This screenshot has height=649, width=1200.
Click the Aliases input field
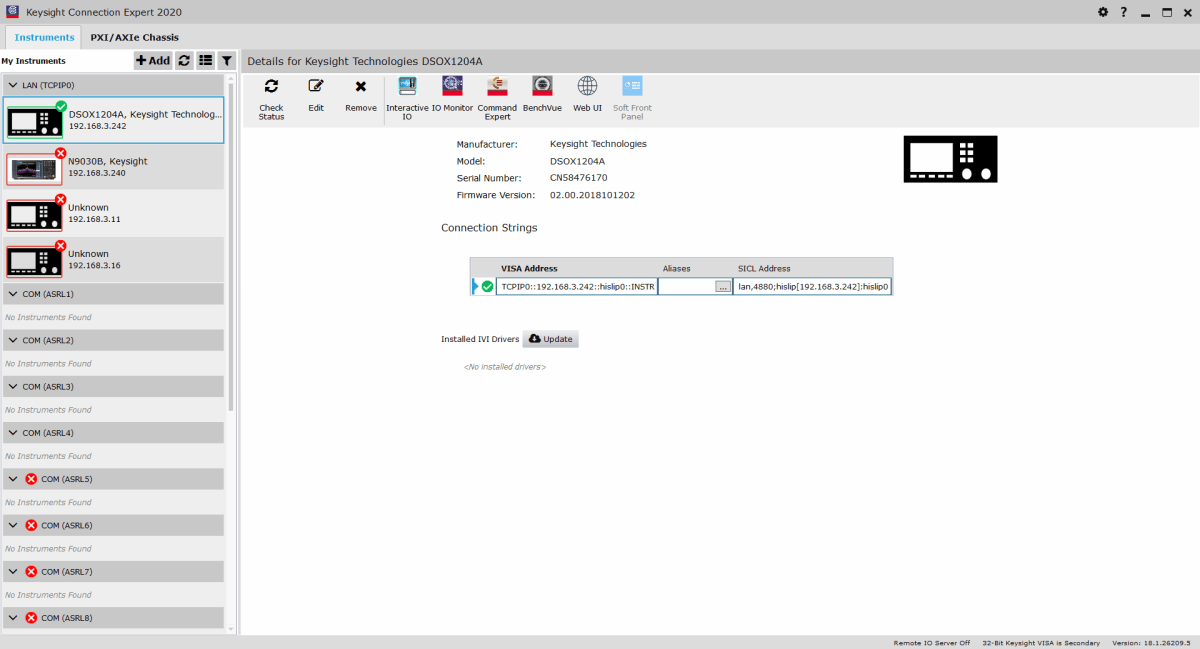[687, 286]
